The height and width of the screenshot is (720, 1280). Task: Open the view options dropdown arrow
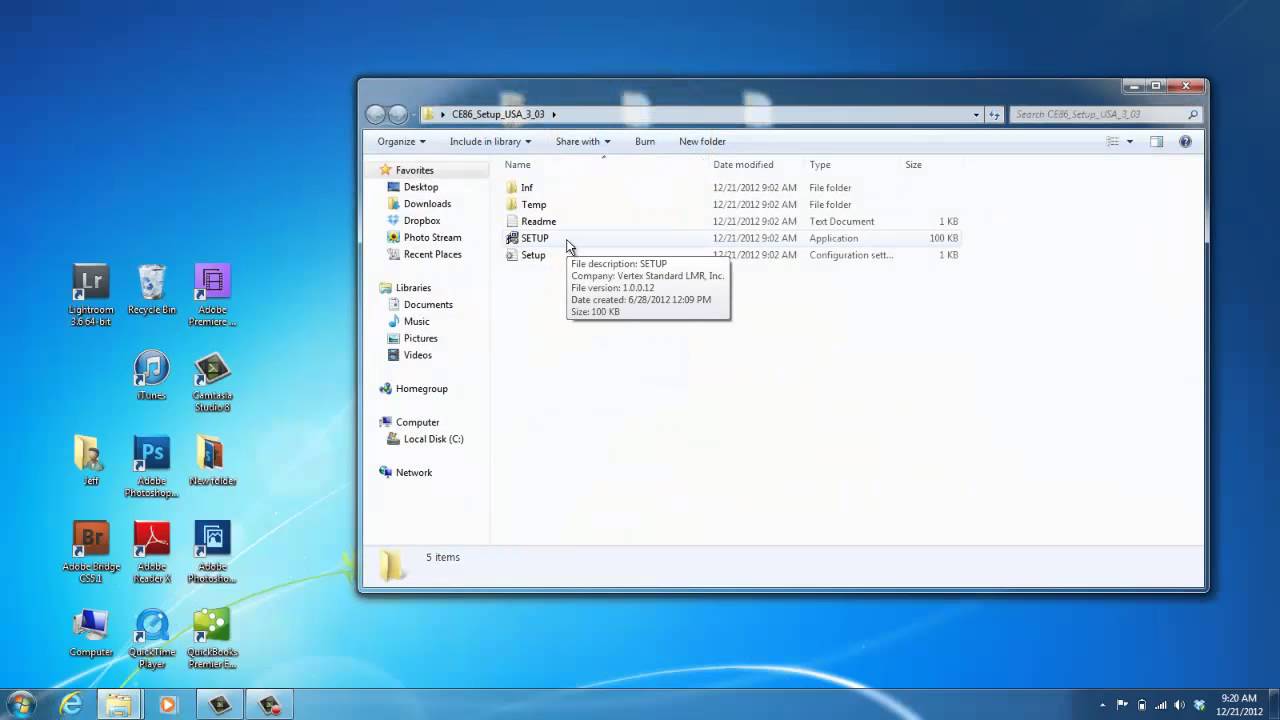point(1130,142)
